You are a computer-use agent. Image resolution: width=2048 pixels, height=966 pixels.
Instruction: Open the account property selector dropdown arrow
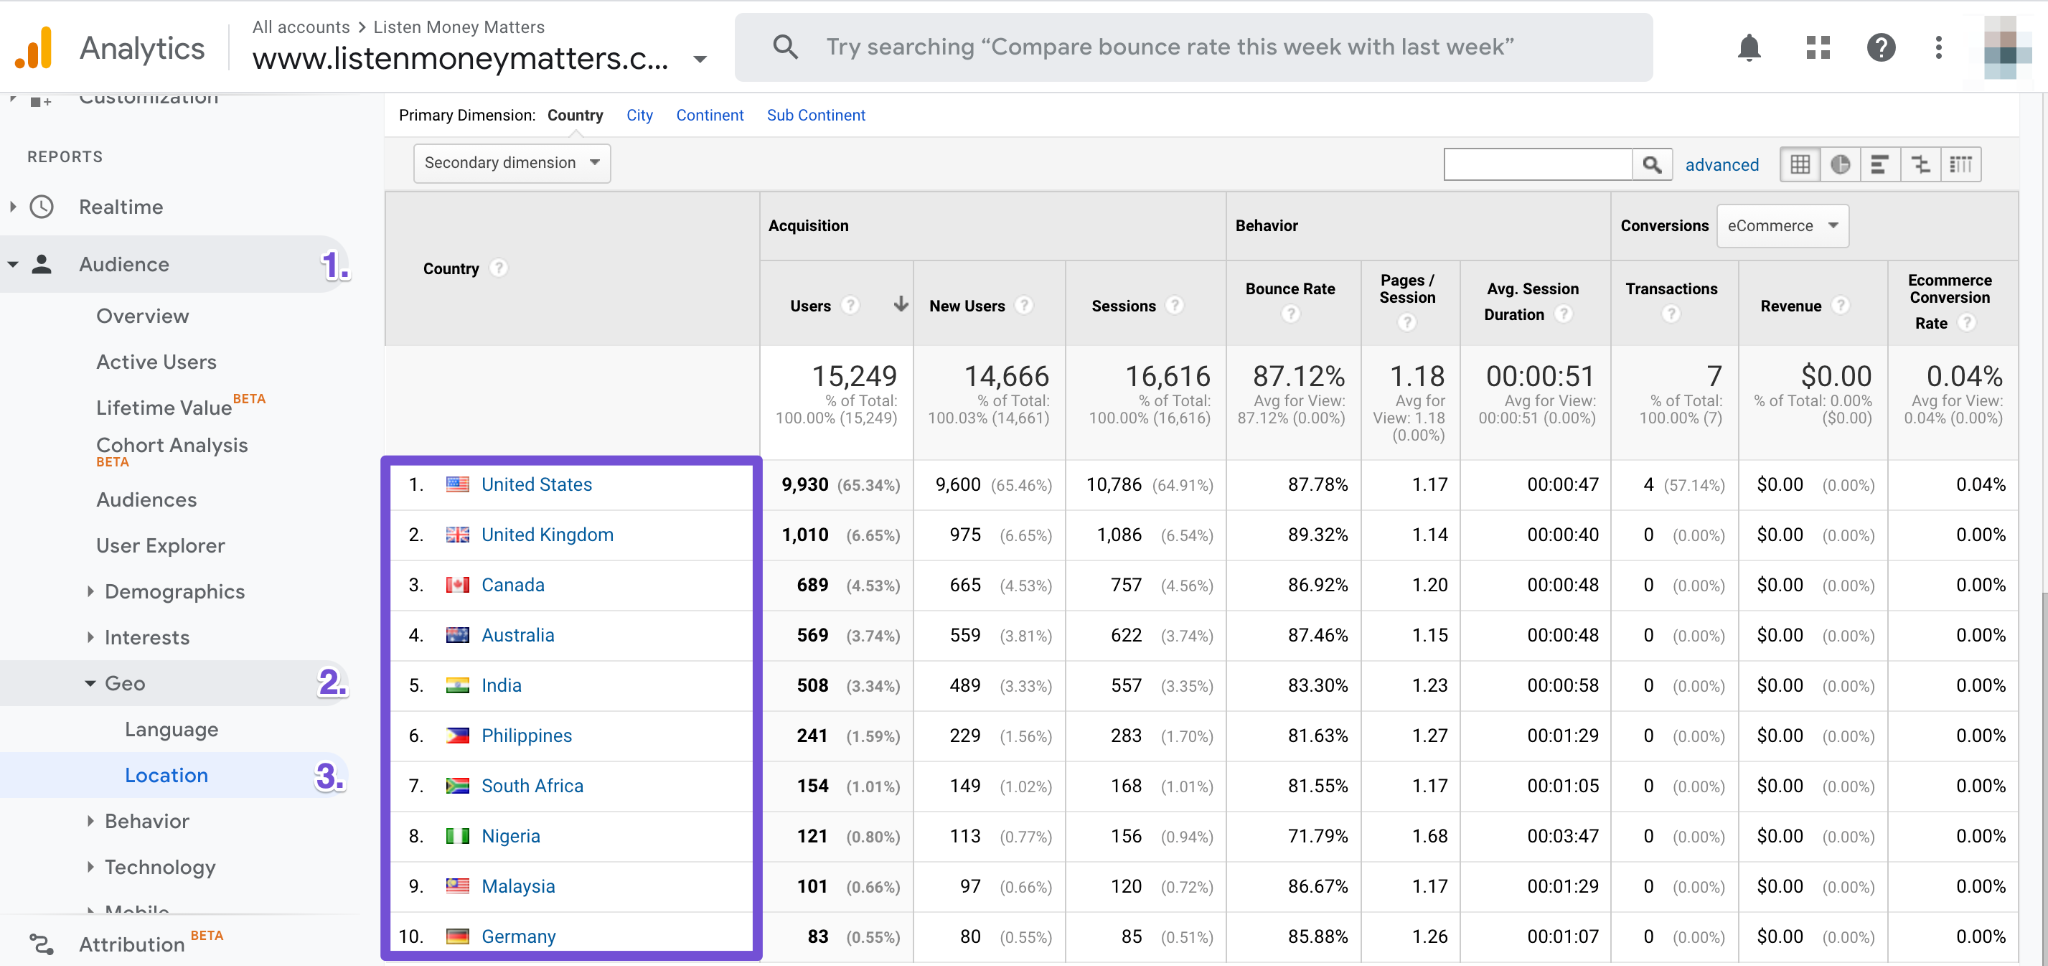click(x=700, y=59)
